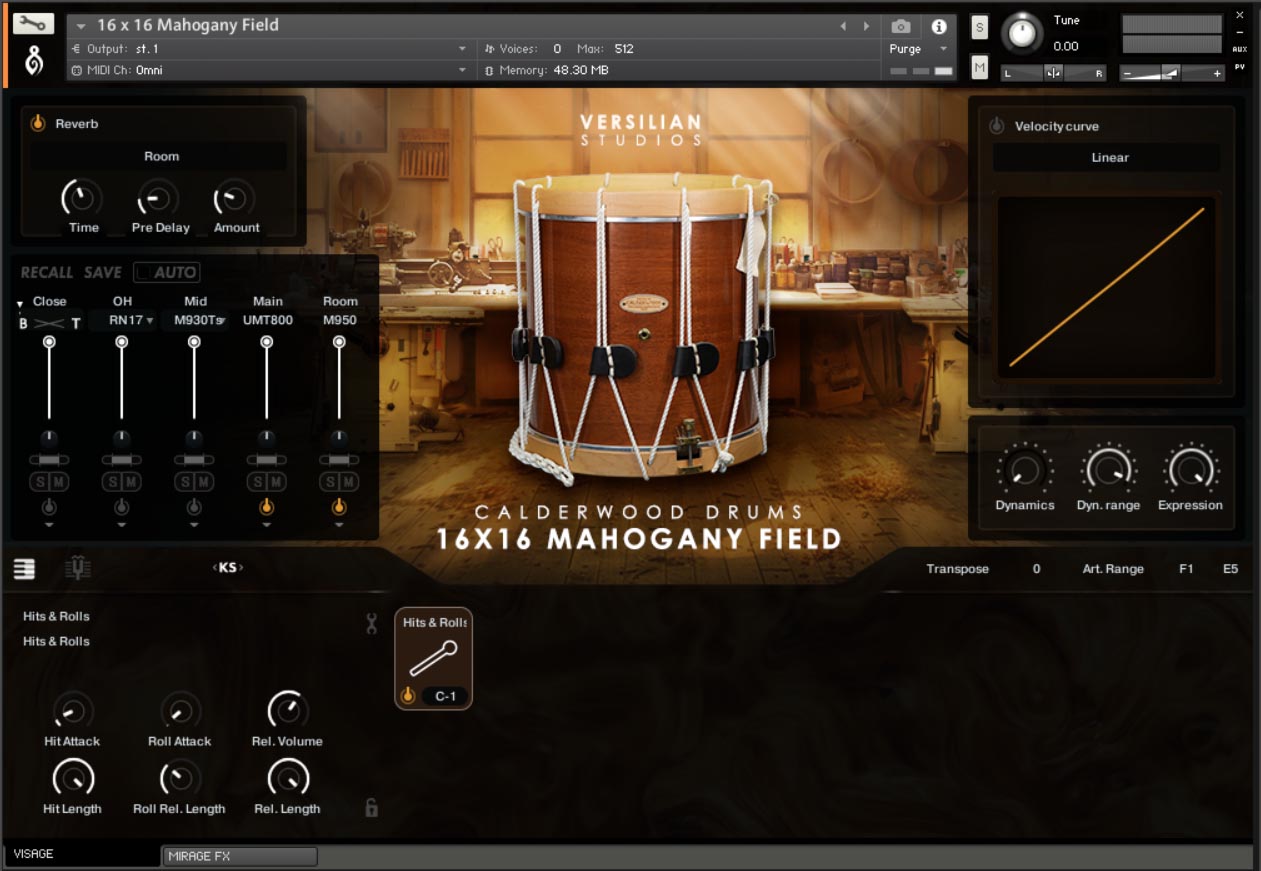Screen dimensions: 1261x871
Task: Disable the Room mic power button
Action: pos(339,507)
